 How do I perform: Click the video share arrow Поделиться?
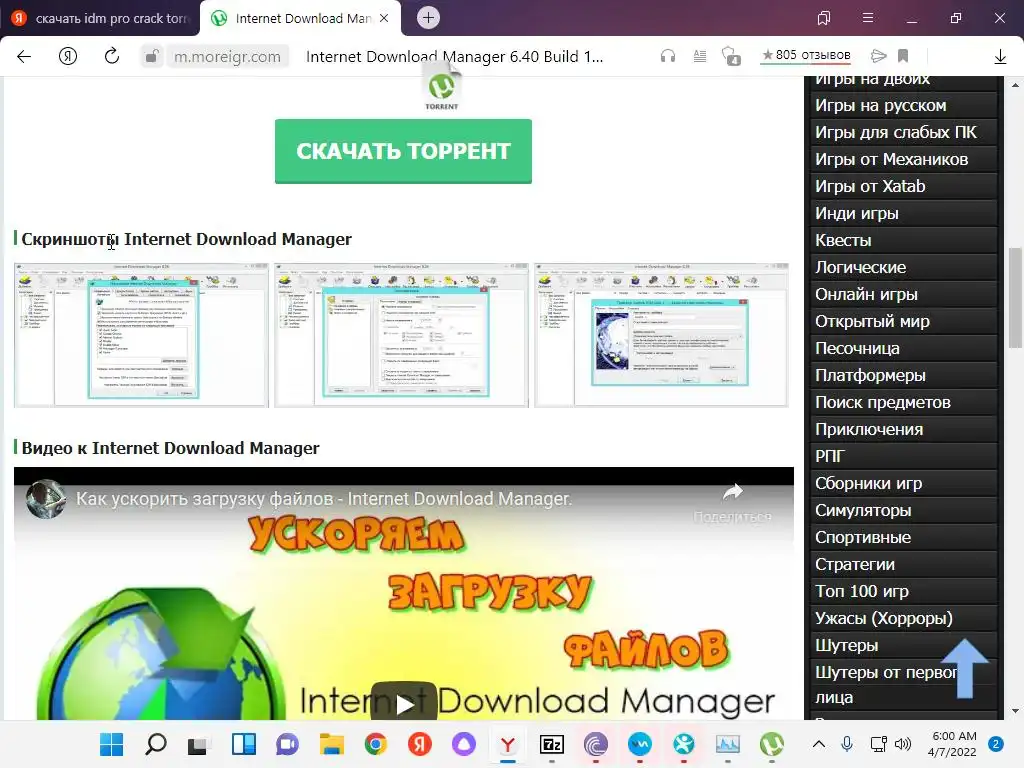733,502
